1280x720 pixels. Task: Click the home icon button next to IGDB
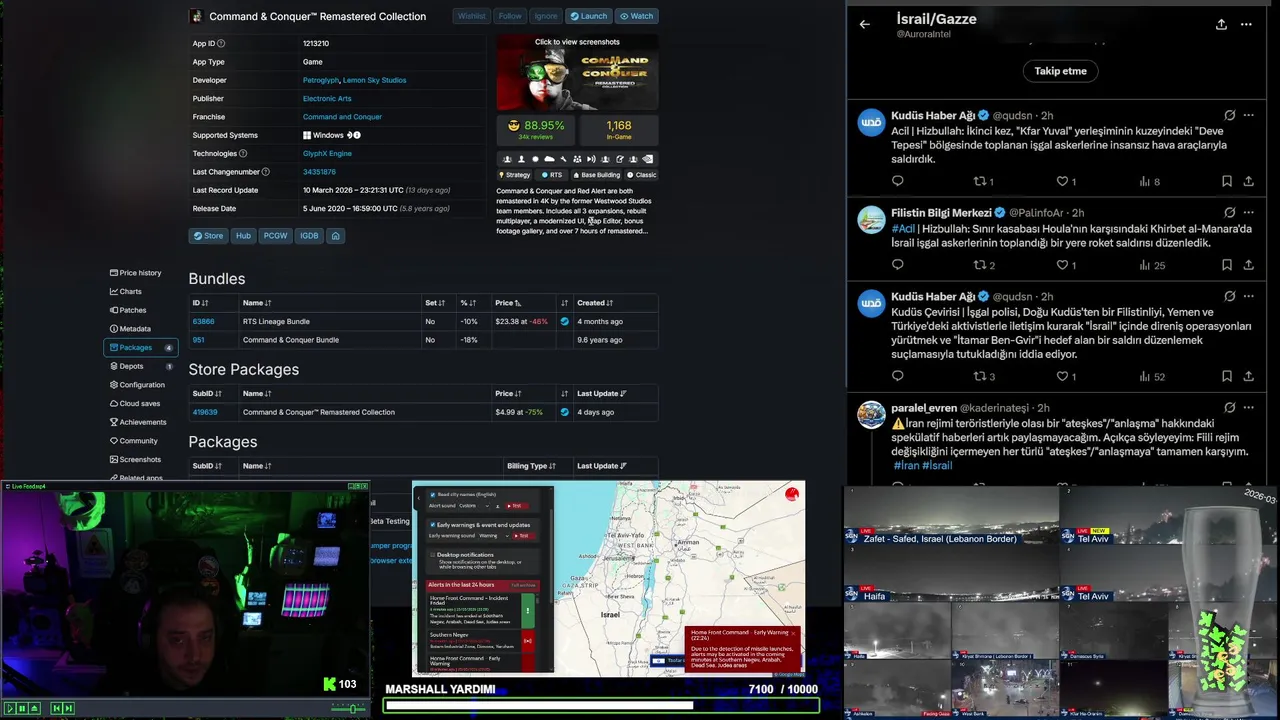(336, 236)
